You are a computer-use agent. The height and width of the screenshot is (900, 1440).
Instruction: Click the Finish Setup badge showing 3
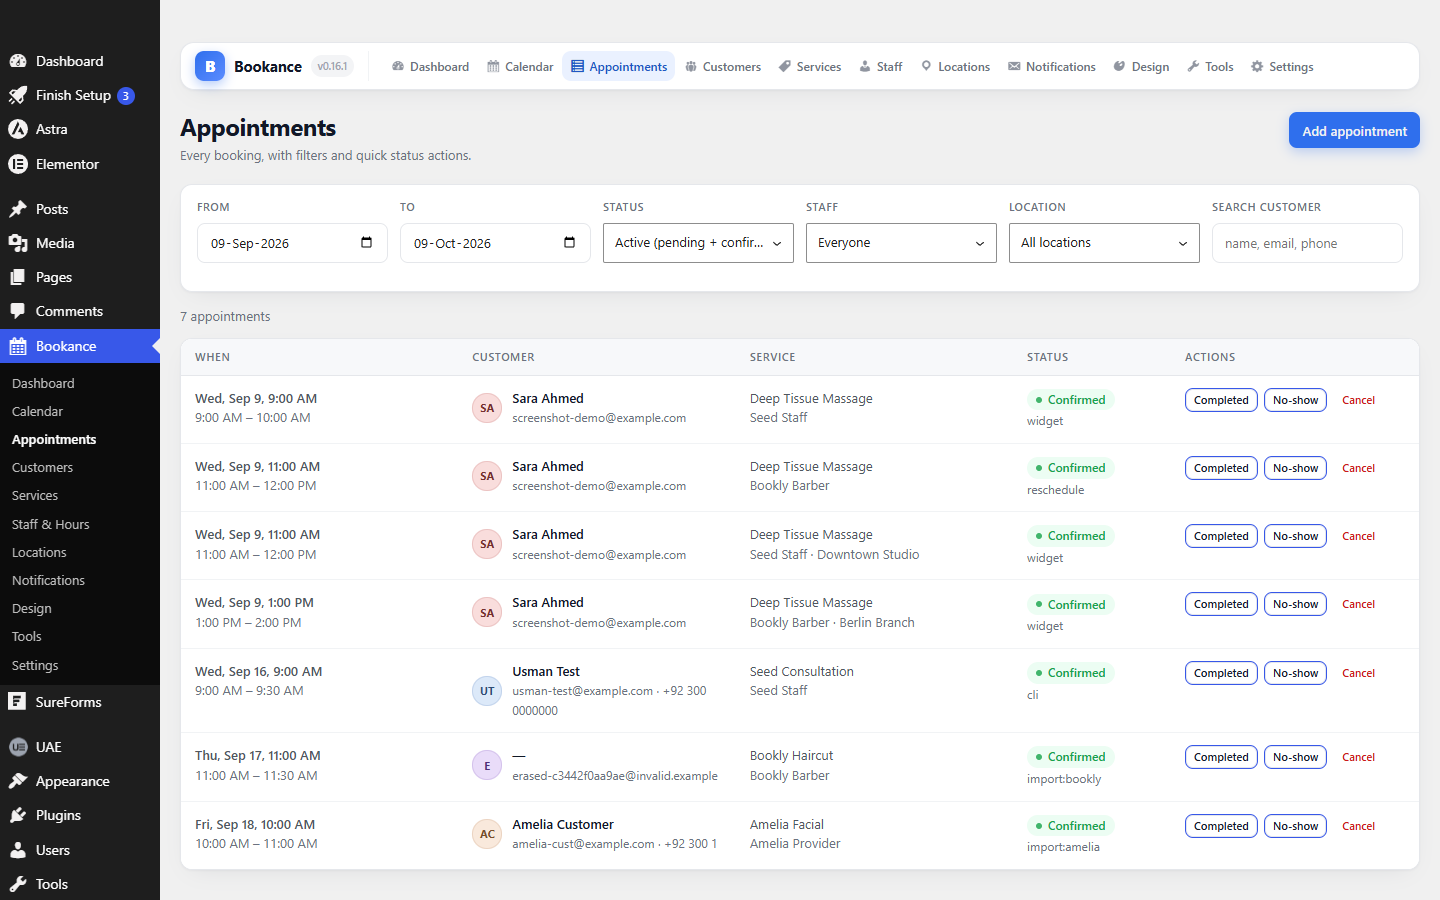[x=126, y=96]
